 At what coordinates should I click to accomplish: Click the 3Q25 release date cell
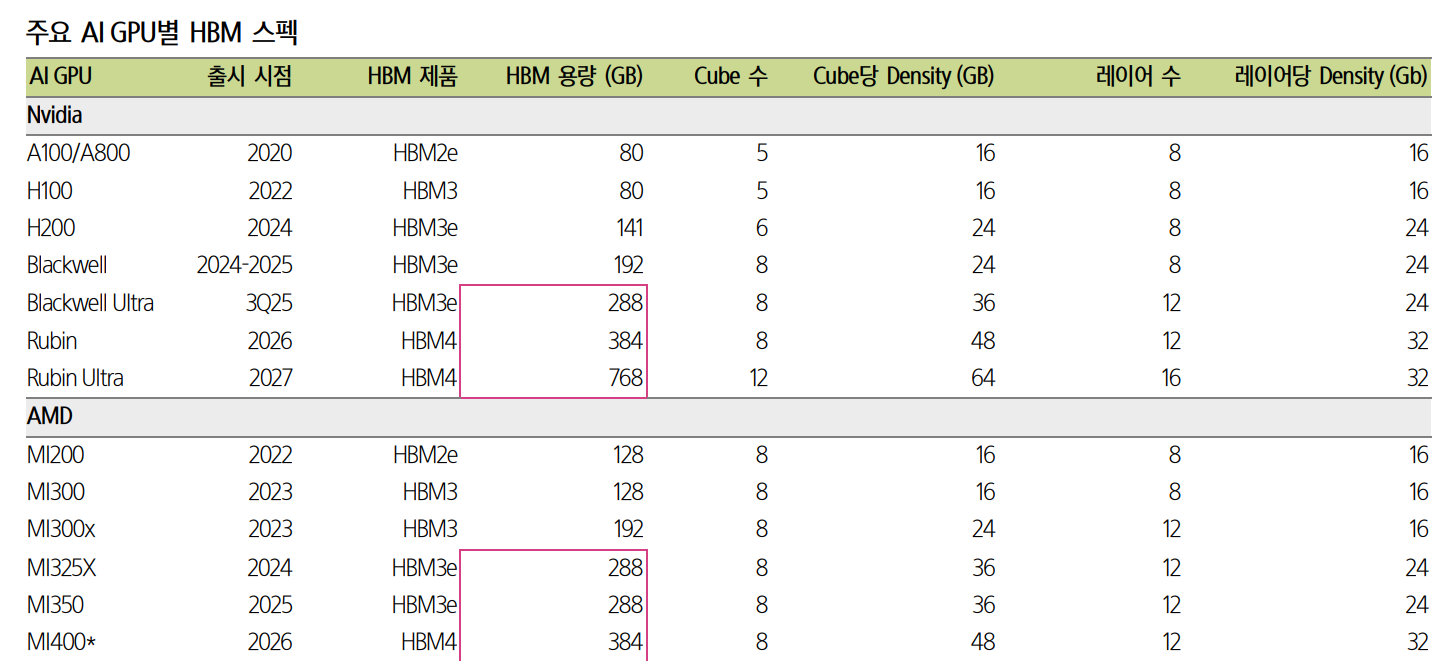[269, 303]
